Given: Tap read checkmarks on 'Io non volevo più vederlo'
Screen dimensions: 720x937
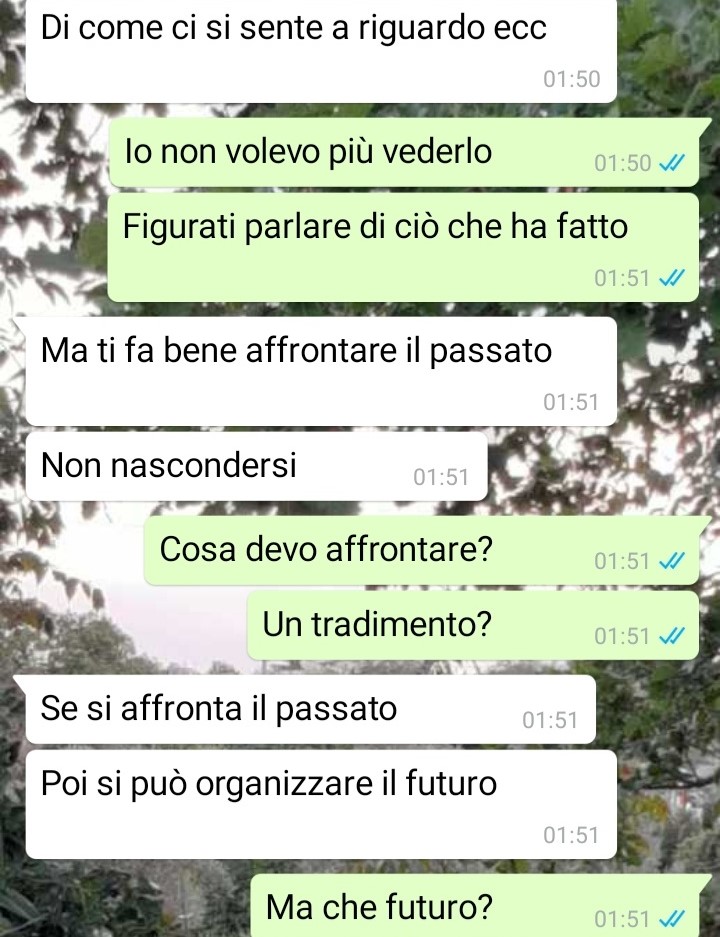Looking at the screenshot, I should [672, 163].
